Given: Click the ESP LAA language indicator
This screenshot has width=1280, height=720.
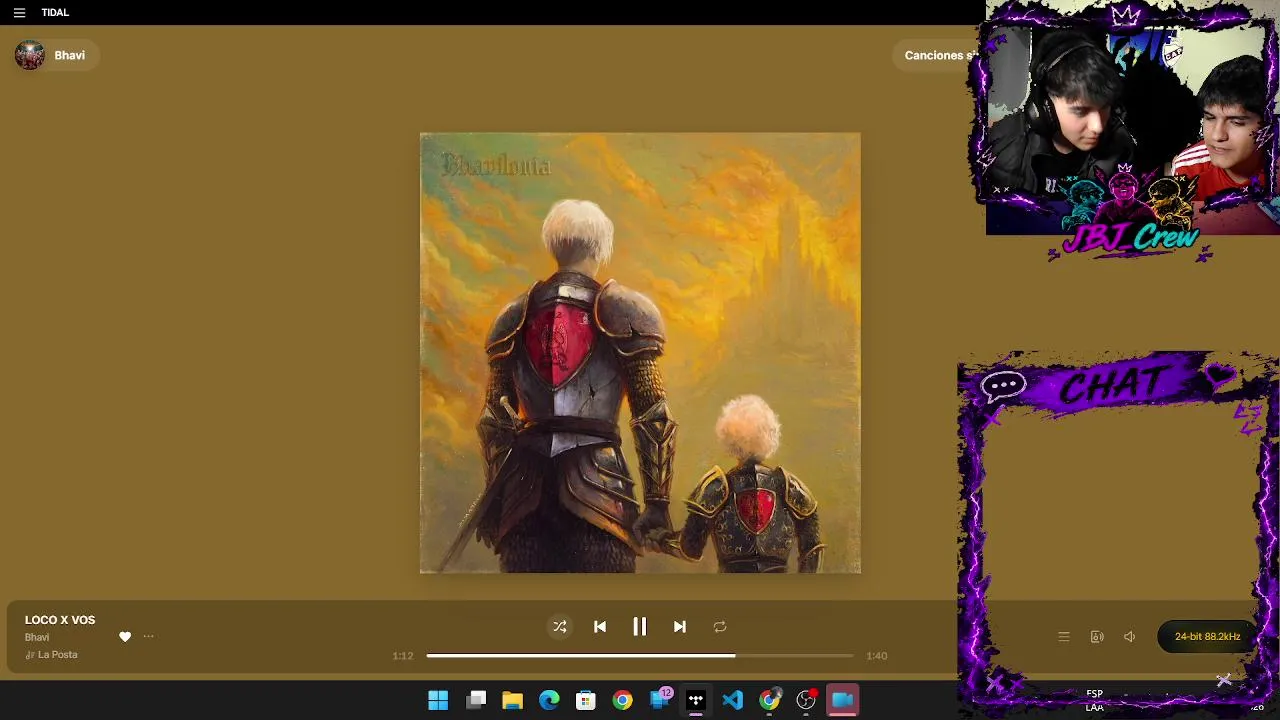Looking at the screenshot, I should pyautogui.click(x=1095, y=700).
